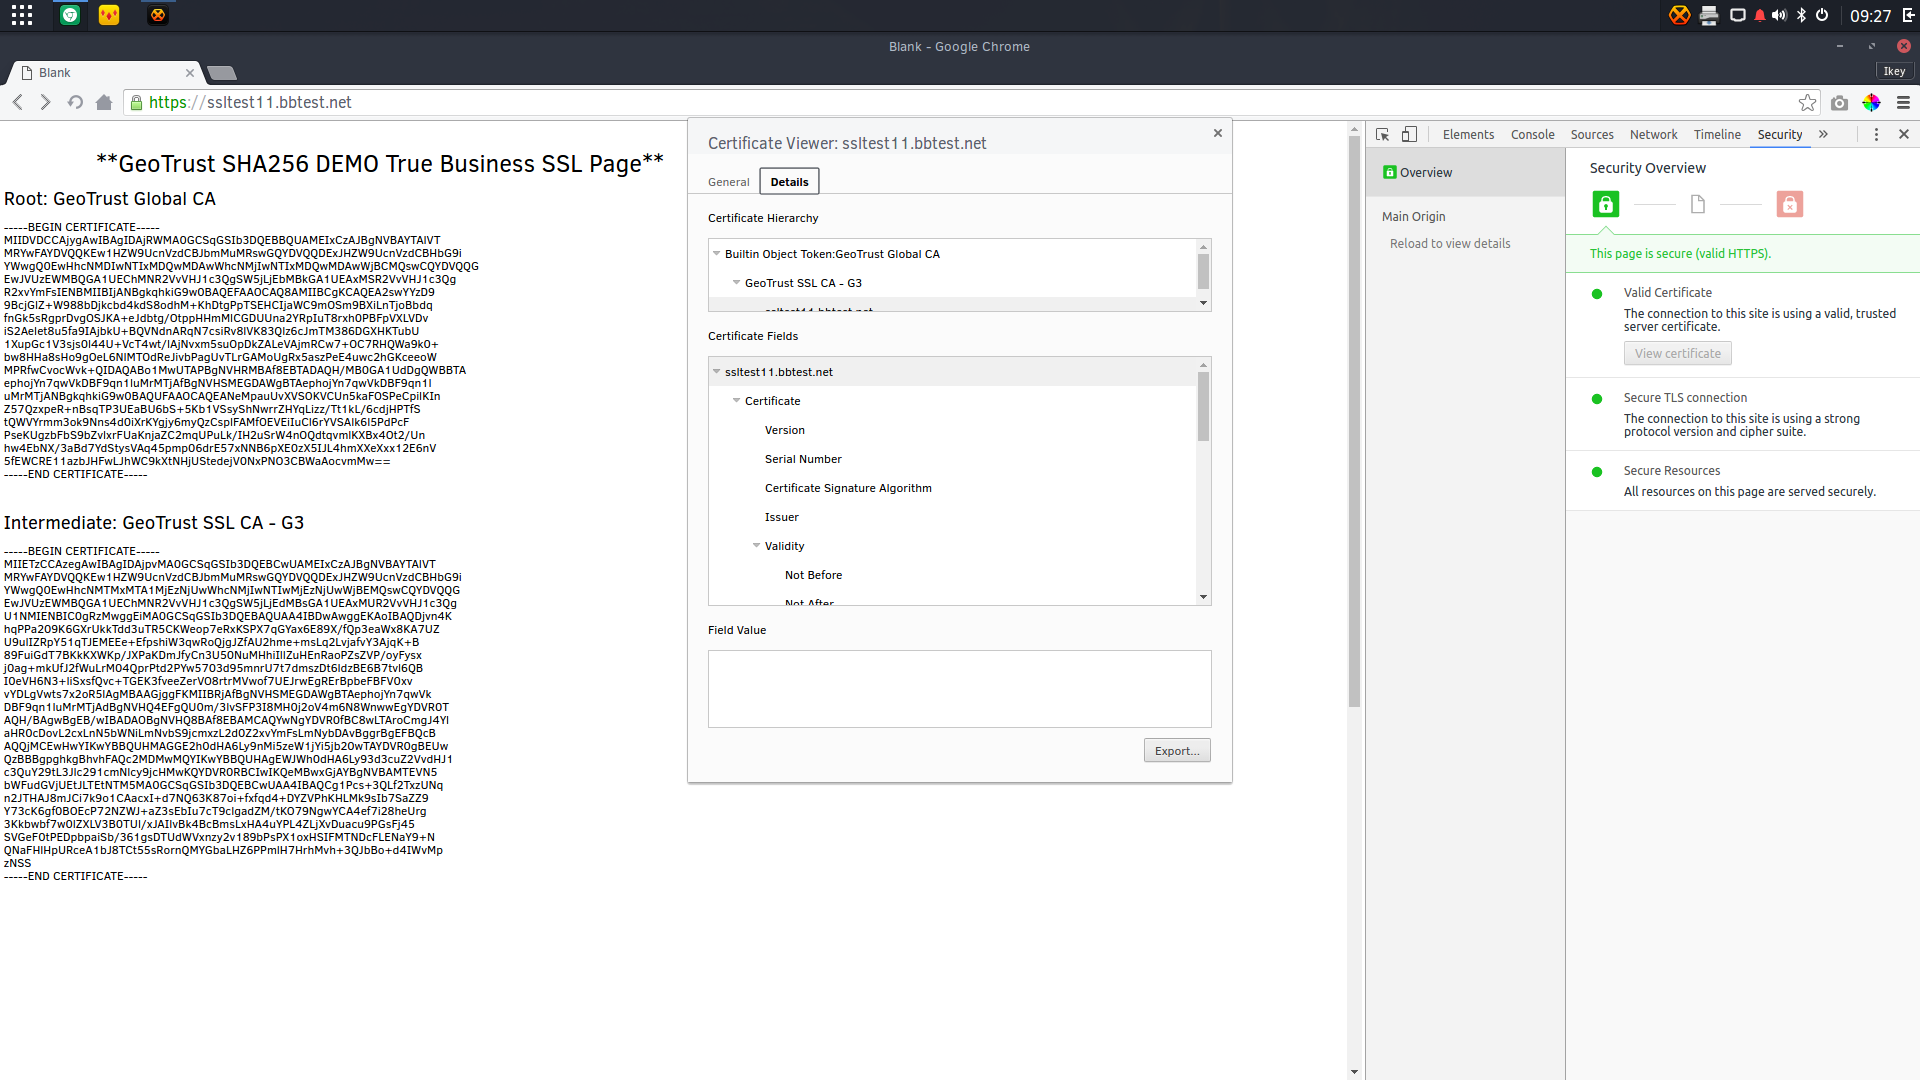Open the orange X app in the panel
Image resolution: width=1920 pixels, height=1080 pixels.
click(158, 15)
